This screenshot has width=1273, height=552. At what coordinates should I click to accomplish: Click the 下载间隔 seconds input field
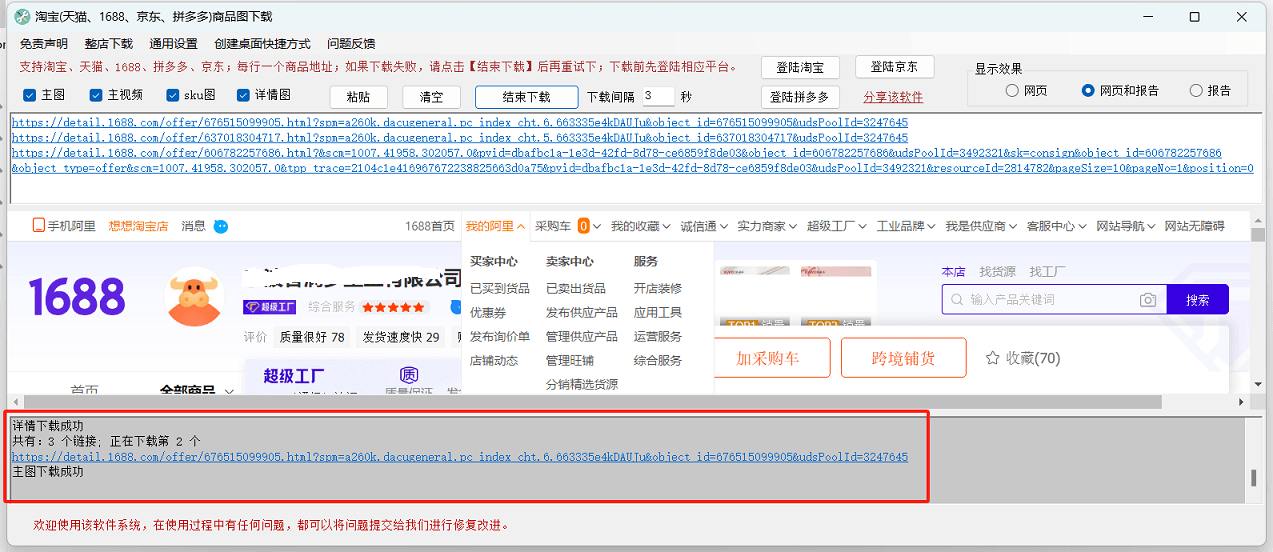pos(658,96)
